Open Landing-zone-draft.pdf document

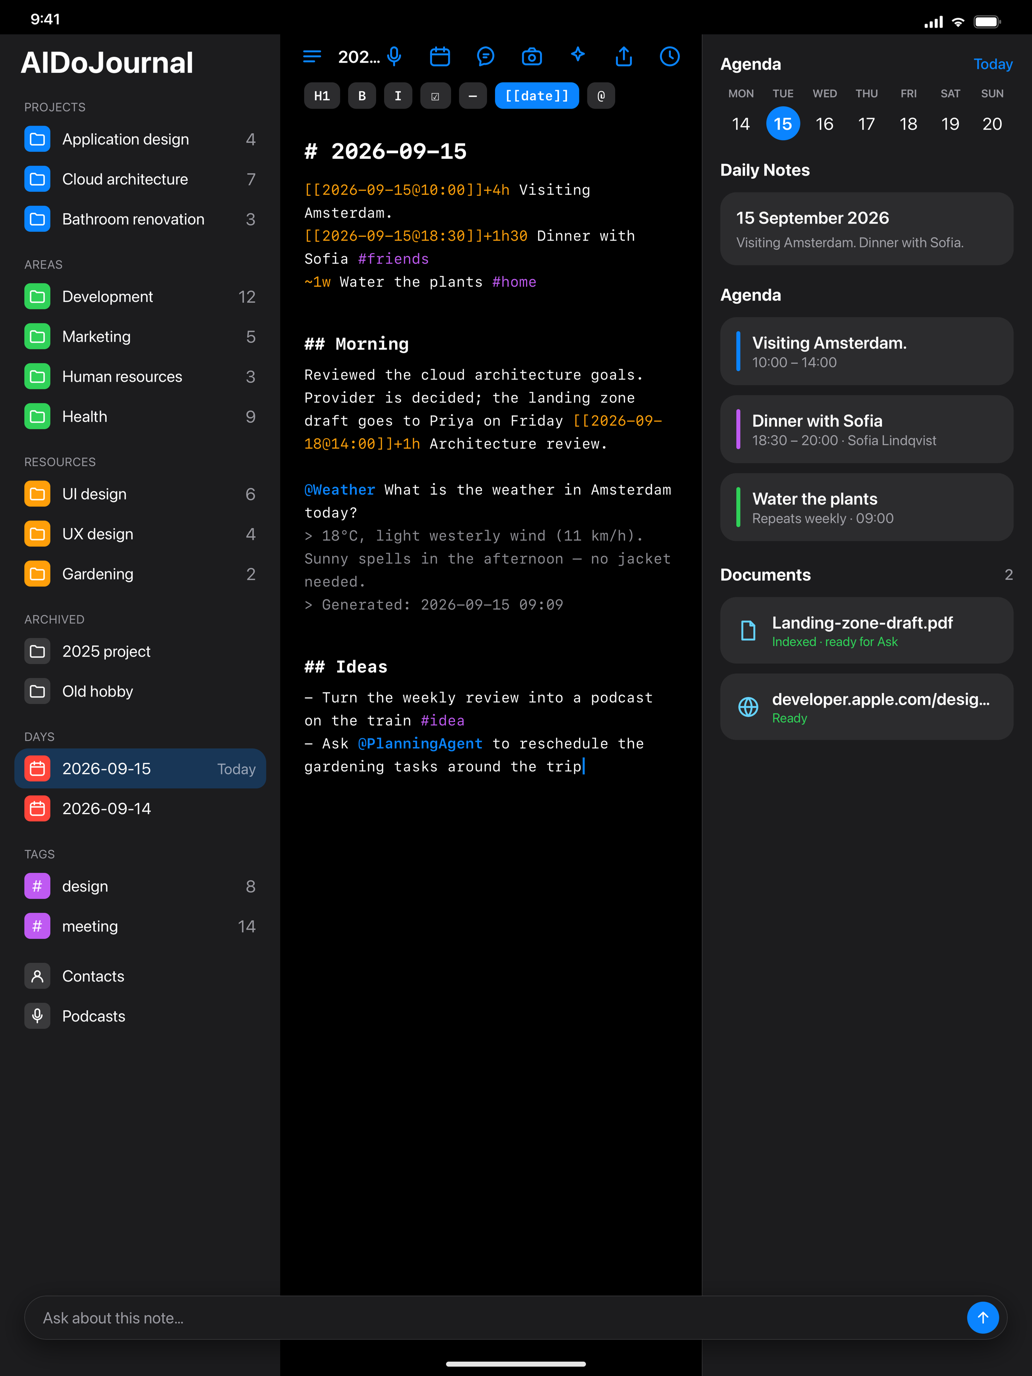pos(867,631)
